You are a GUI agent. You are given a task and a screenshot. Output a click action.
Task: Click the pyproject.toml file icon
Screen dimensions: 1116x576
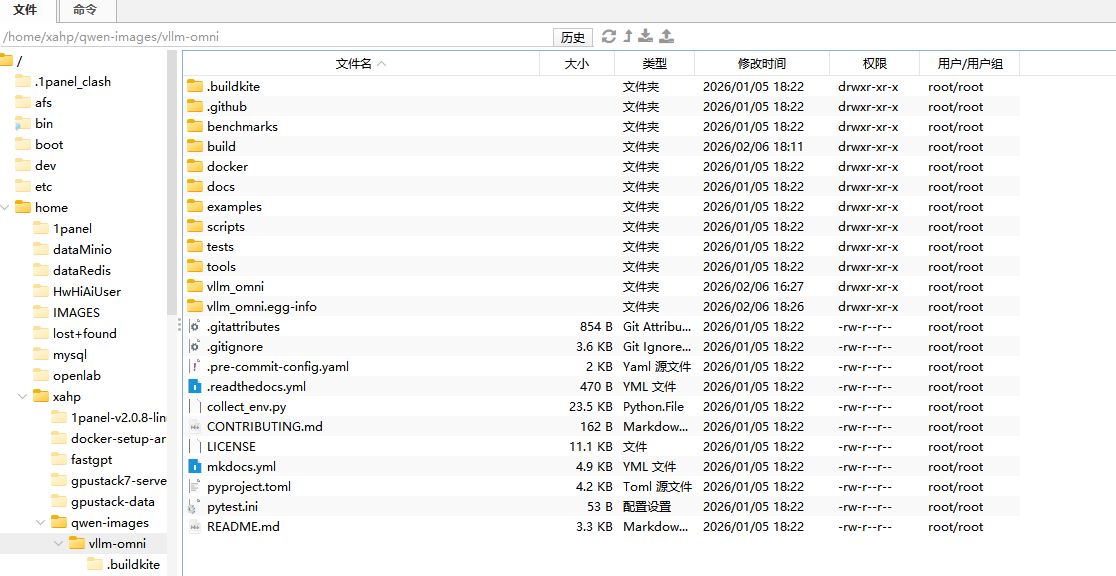[195, 486]
